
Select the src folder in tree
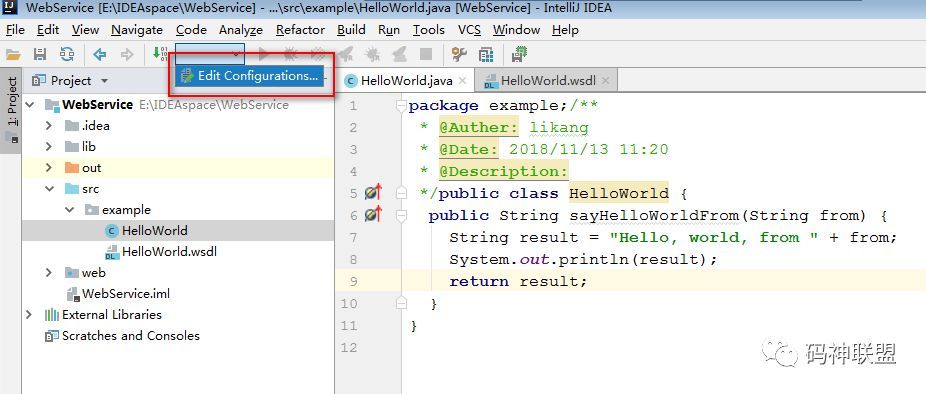click(x=90, y=189)
